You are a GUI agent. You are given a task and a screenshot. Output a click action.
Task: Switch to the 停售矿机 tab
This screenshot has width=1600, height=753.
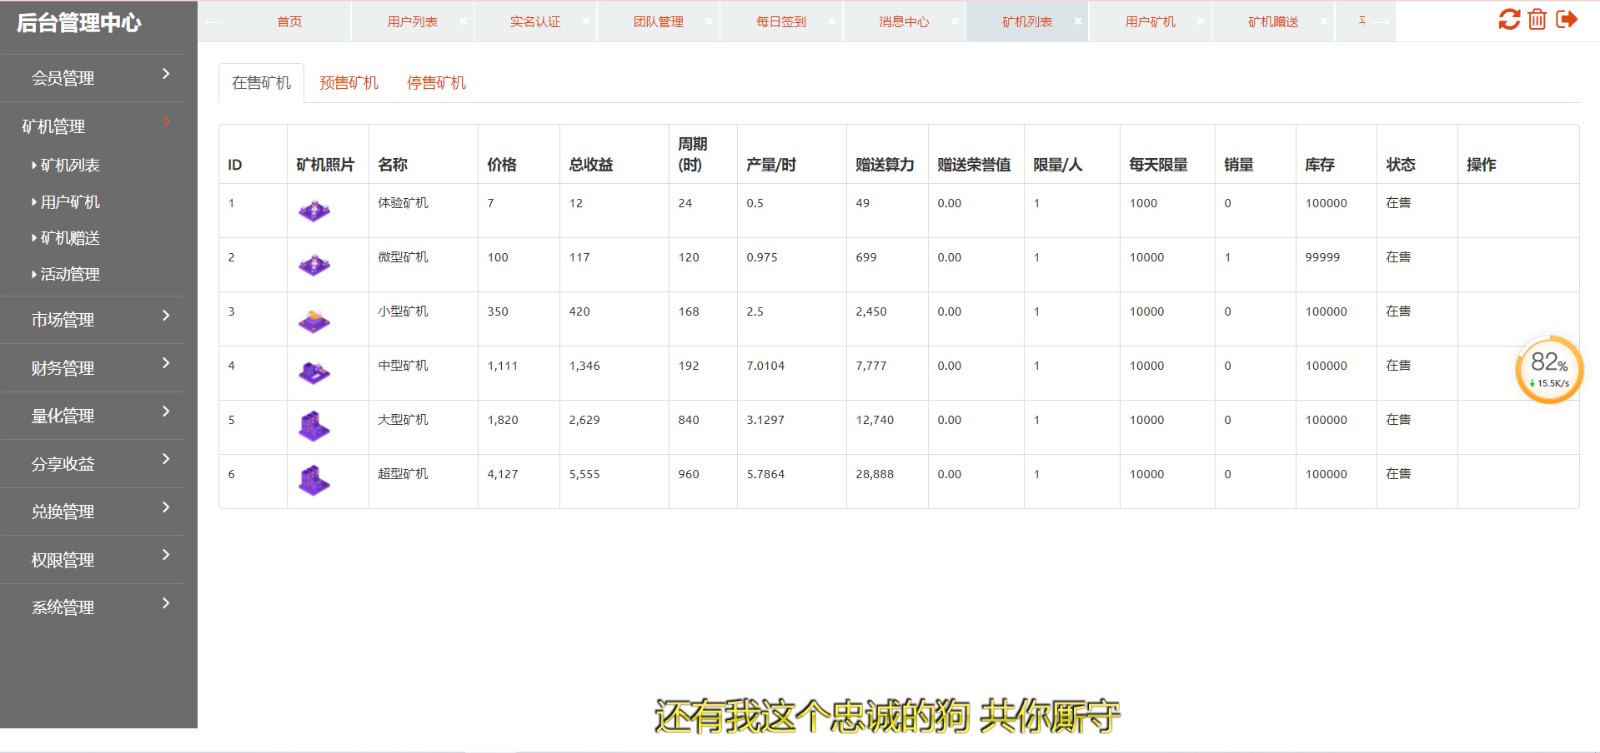[x=436, y=83]
